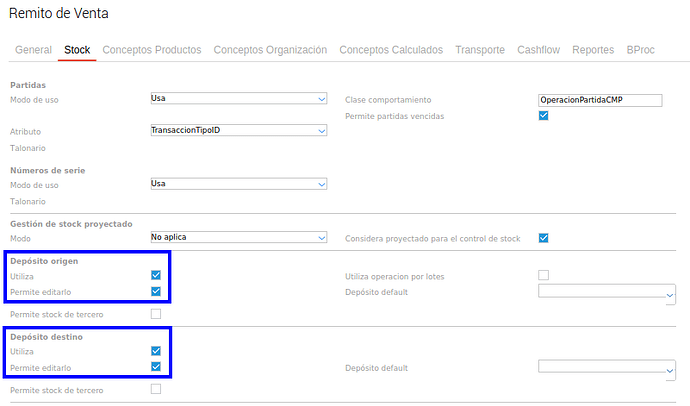The height and width of the screenshot is (406, 690).
Task: Check Permite stock de tercero for origen
Action: coord(156,314)
